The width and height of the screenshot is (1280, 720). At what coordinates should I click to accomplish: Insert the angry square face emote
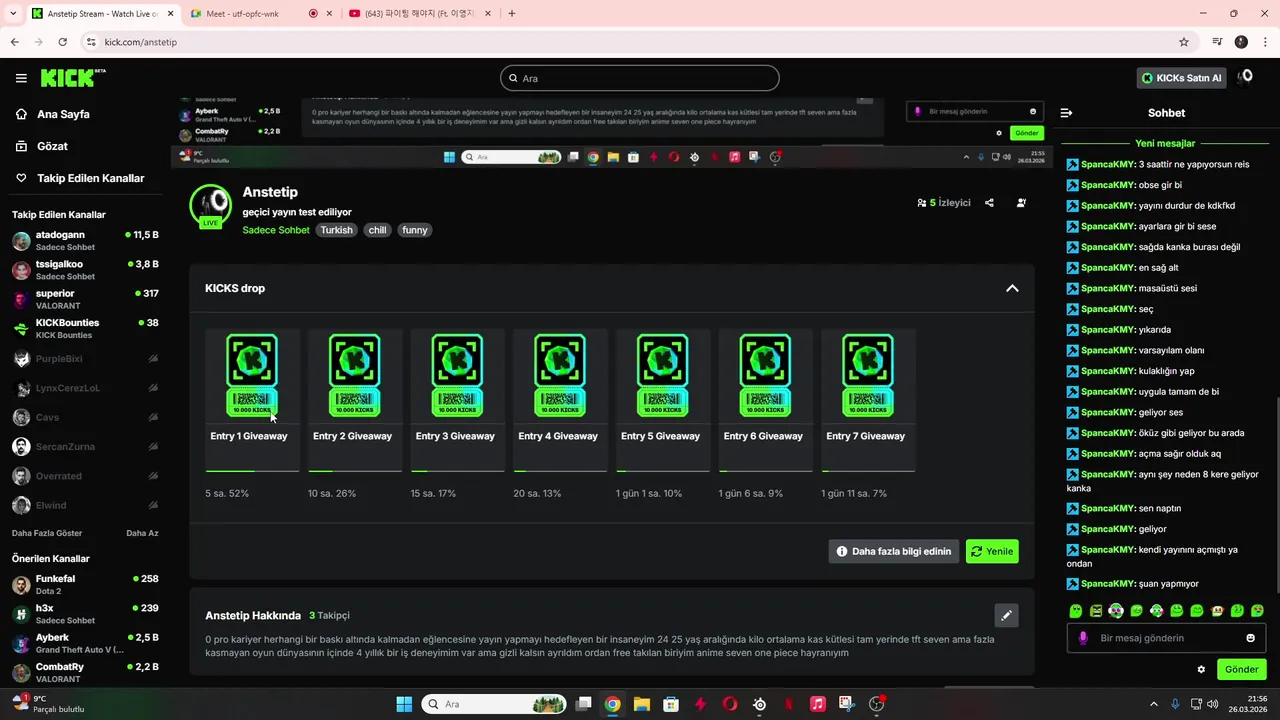(1096, 611)
